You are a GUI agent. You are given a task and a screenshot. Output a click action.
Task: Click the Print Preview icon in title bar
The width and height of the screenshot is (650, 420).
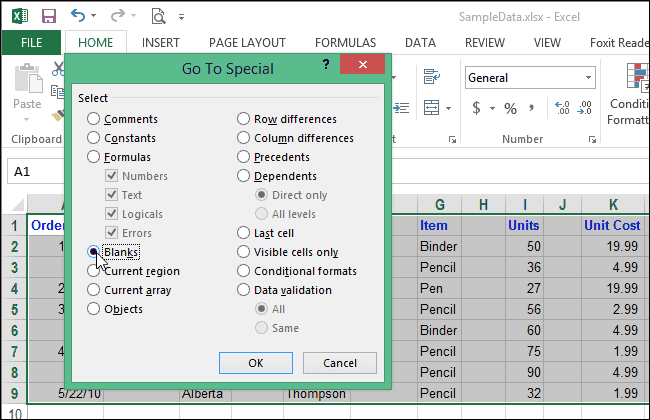158,16
